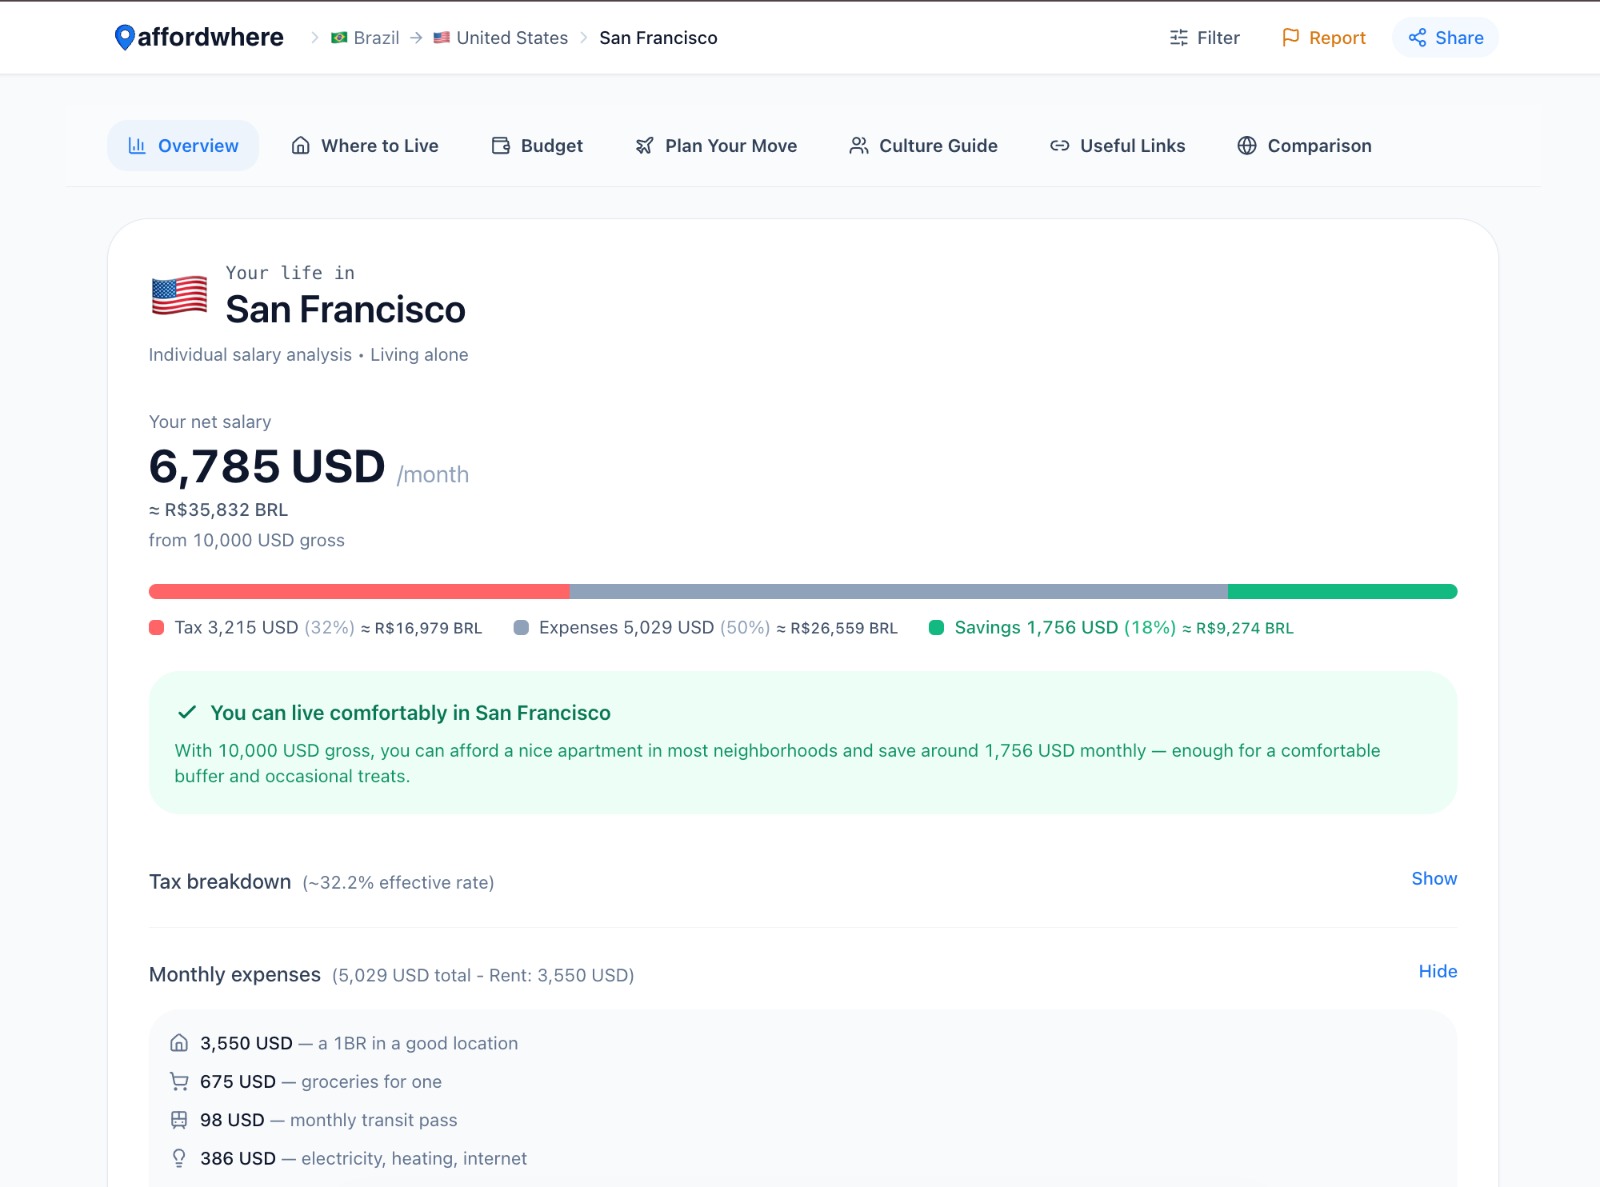Click the Filter button label
This screenshot has height=1187, width=1600.
point(1218,38)
